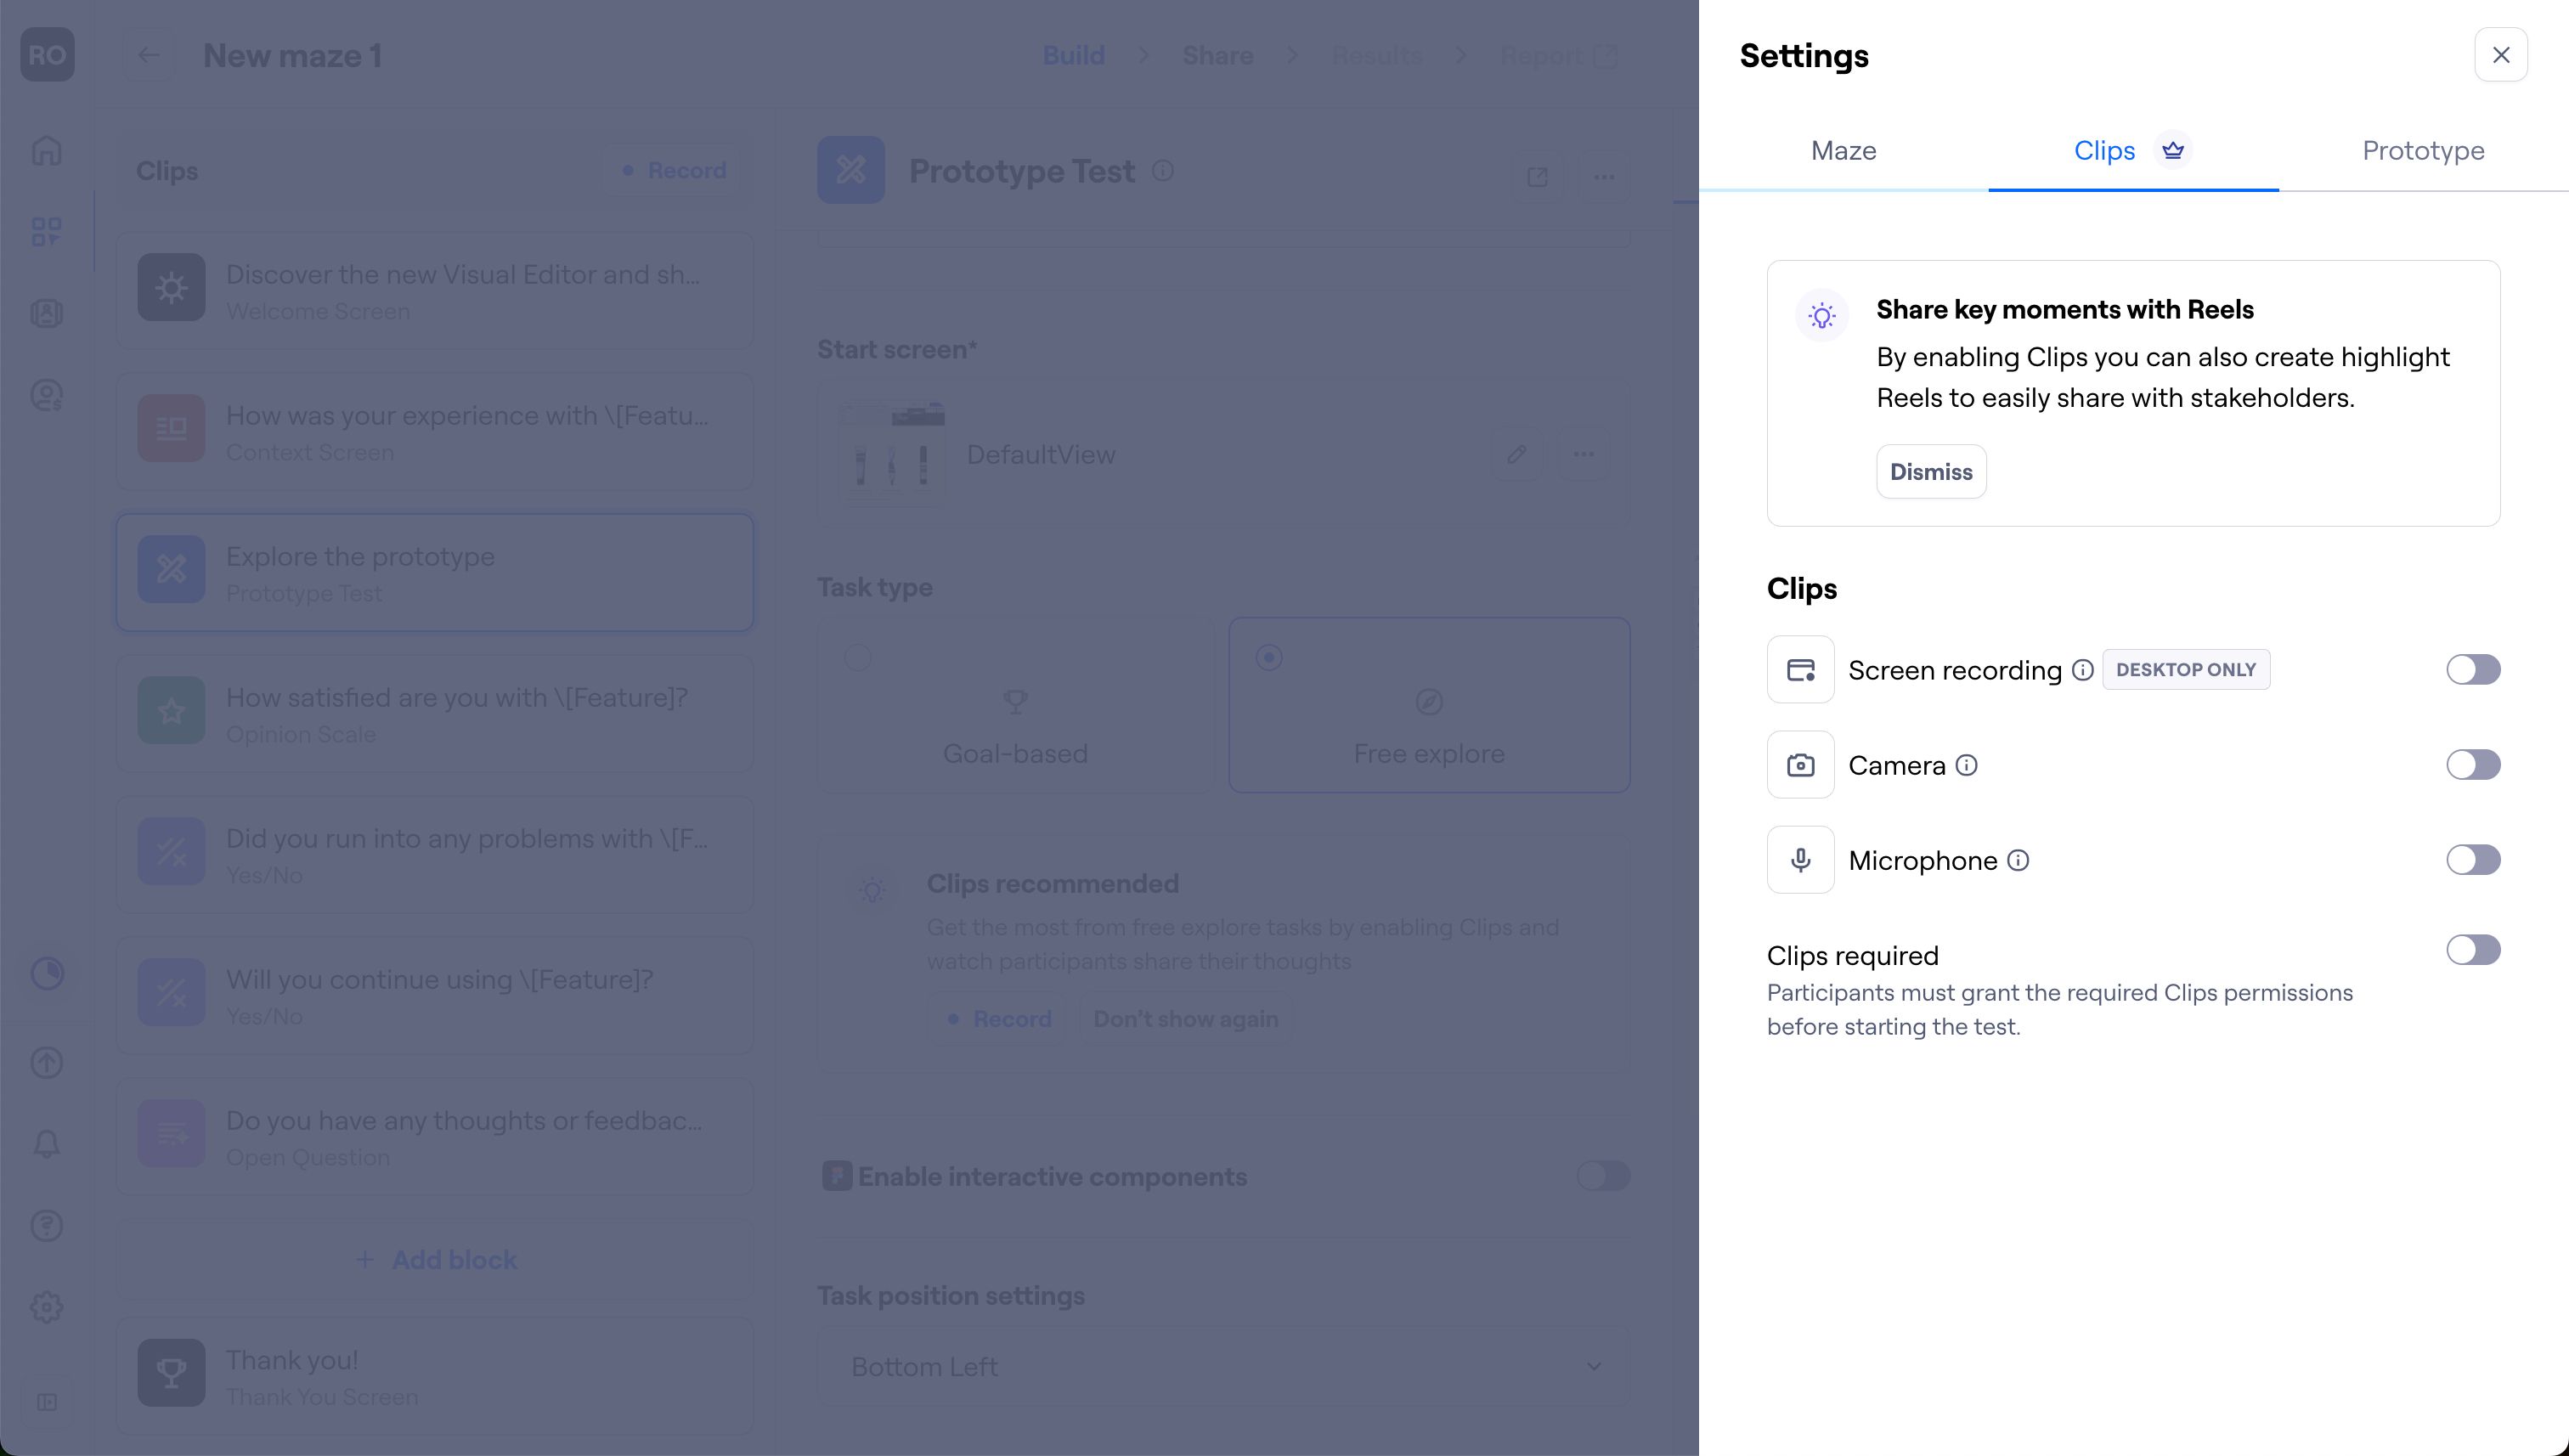This screenshot has width=2569, height=1456.
Task: Open the help question mark icon
Action: pyautogui.click(x=47, y=1225)
